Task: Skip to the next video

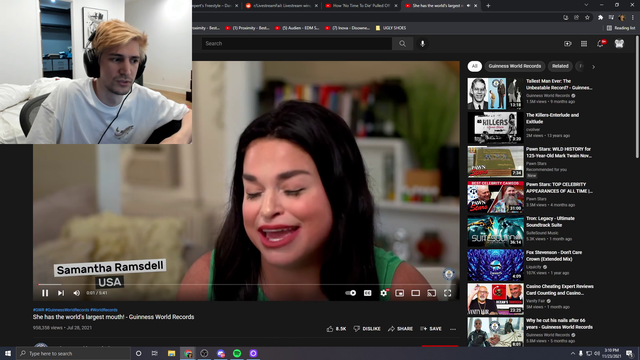Action: click(x=61, y=293)
